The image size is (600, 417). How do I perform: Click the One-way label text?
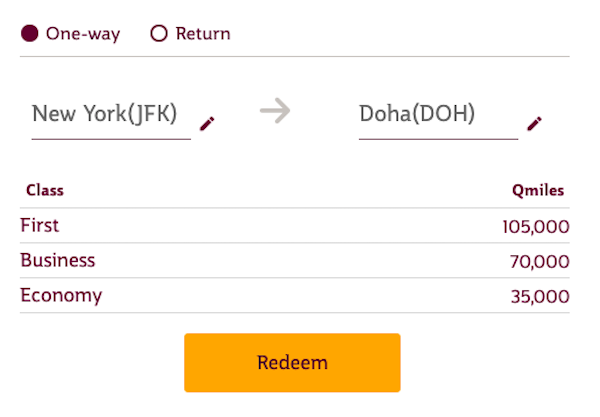pos(82,34)
